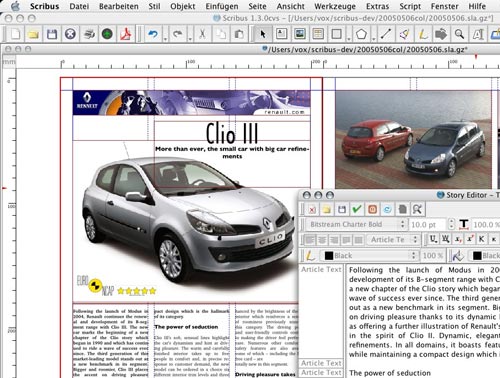This screenshot has height=378, width=500.
Task: Undo last action with blue arrow
Action: 153,34
